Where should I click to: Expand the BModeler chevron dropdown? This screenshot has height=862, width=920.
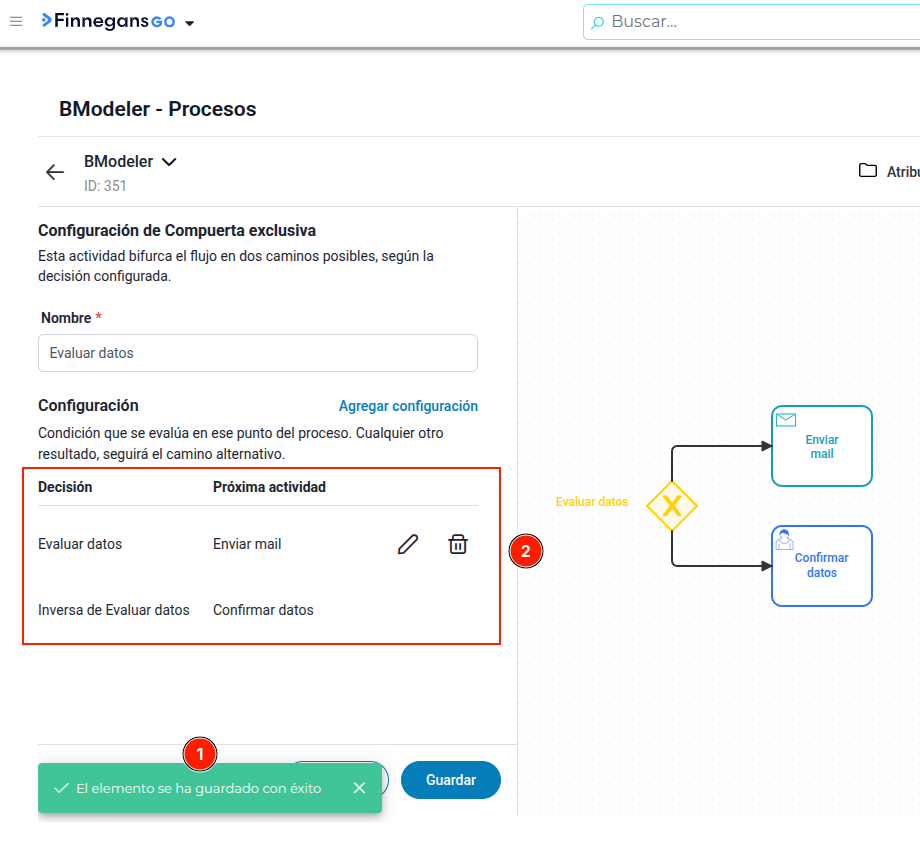click(169, 161)
